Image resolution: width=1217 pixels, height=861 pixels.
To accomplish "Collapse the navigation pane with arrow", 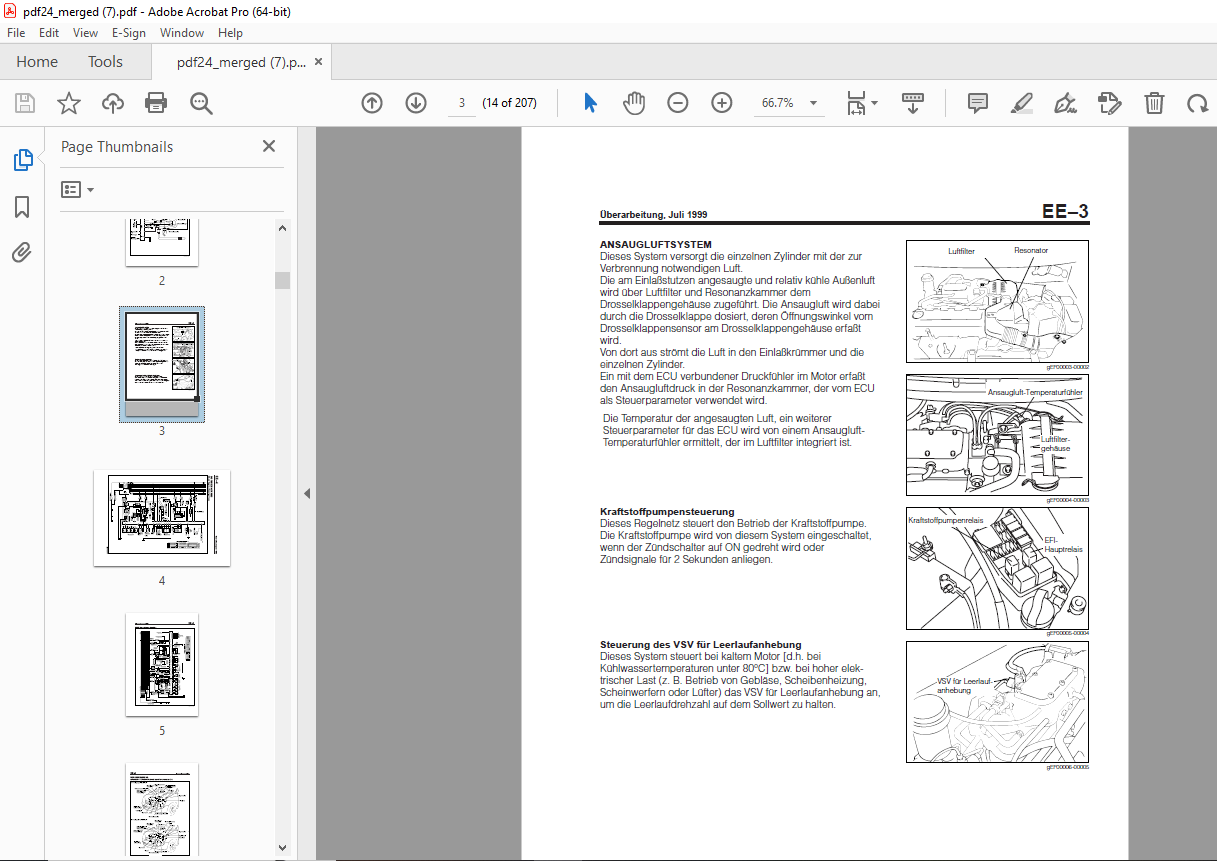I will pyautogui.click(x=307, y=493).
